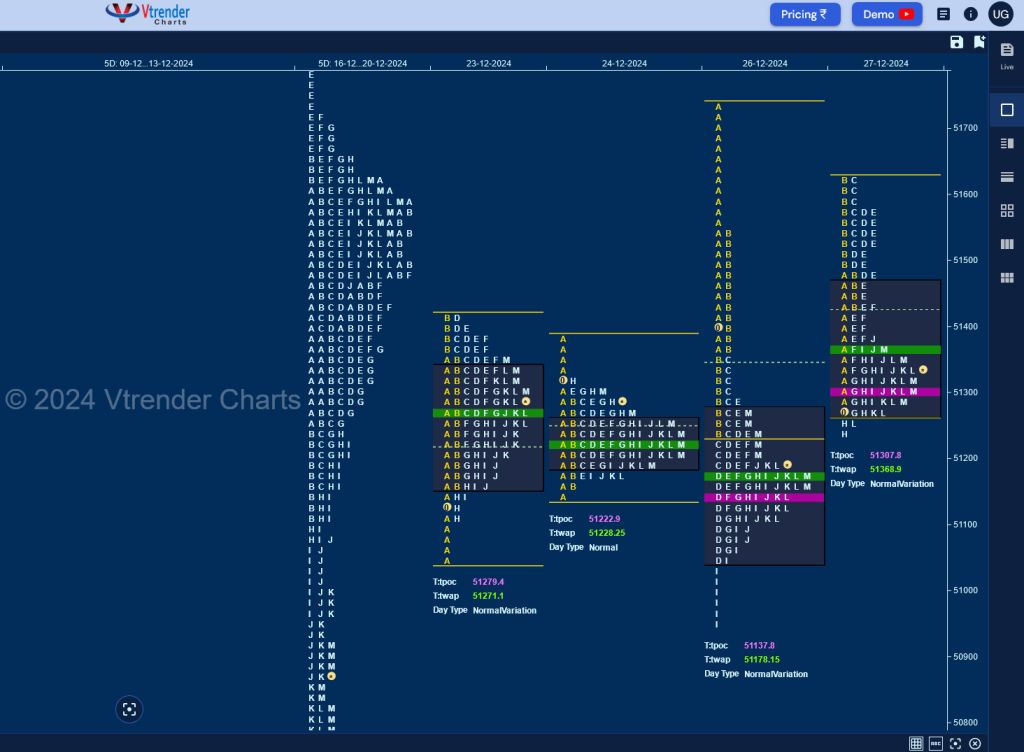Viewport: 1024px width, 752px height.
Task: Choose the horizontal rows layout
Action: [x=1007, y=177]
